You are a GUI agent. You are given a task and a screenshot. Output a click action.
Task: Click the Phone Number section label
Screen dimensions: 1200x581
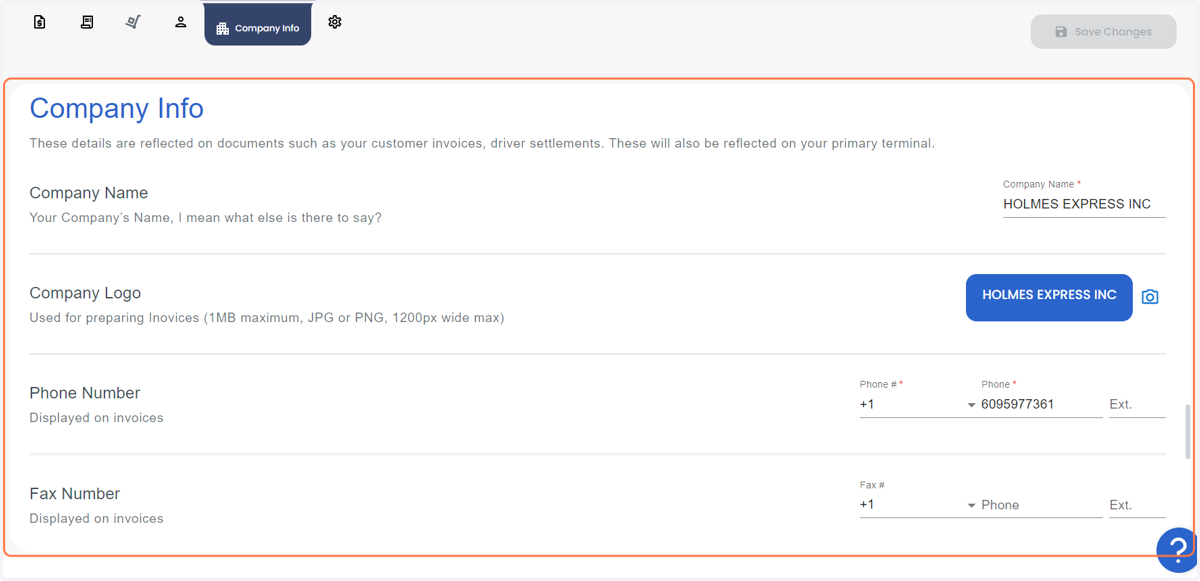pyautogui.click(x=85, y=393)
